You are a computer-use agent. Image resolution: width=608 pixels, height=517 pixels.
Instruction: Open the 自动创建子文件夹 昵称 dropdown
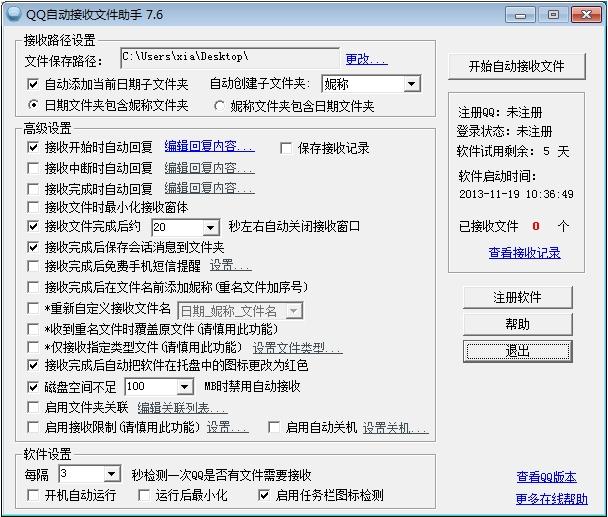coord(371,83)
